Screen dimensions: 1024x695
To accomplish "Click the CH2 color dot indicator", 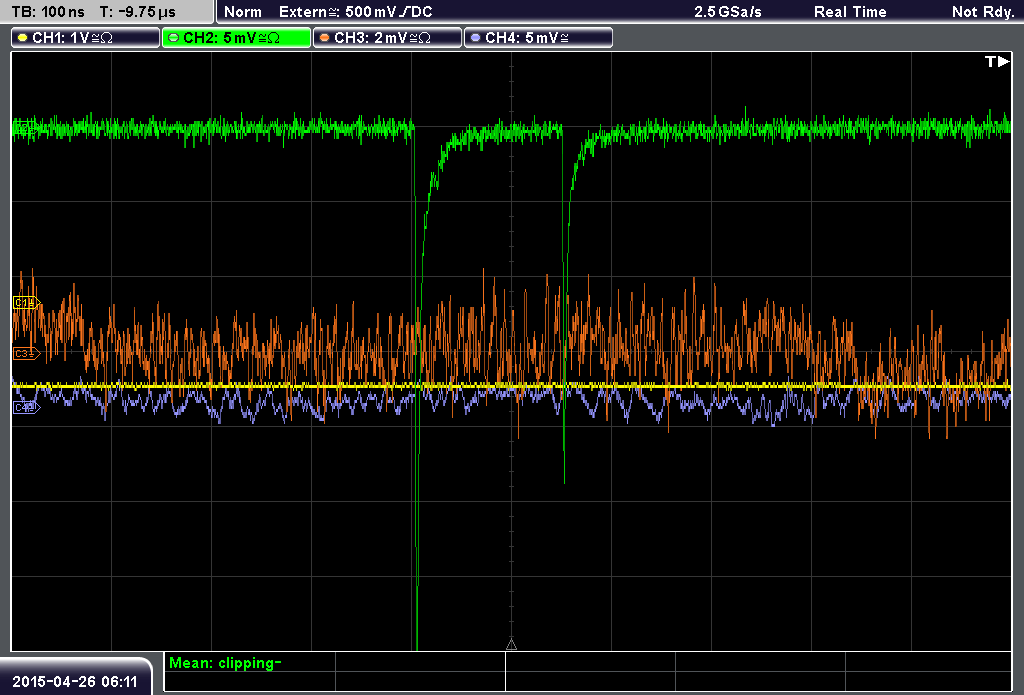I will tap(174, 38).
